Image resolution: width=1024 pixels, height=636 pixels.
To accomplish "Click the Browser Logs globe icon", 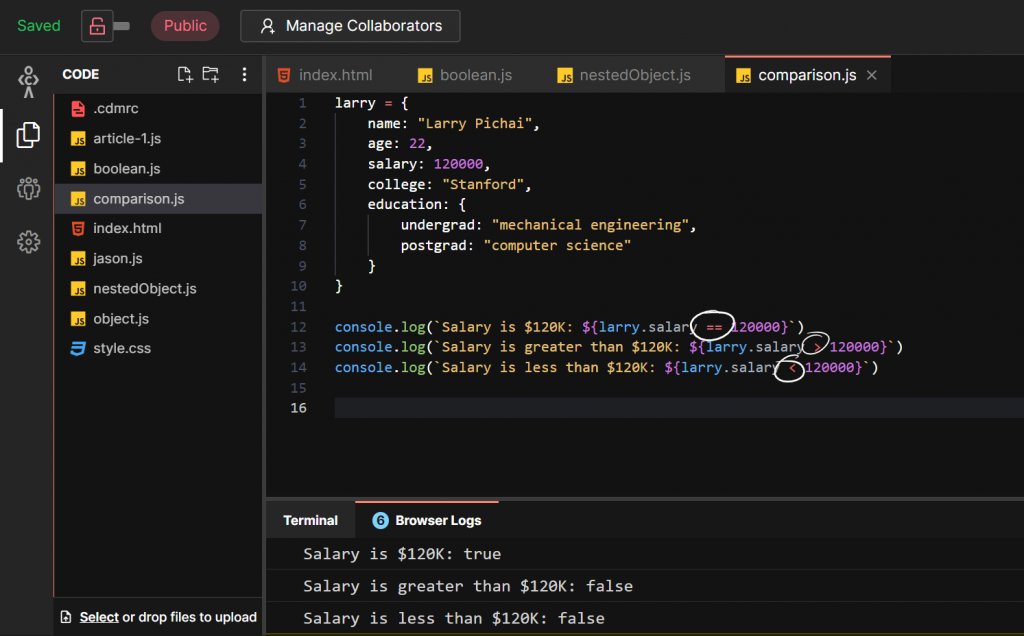I will [x=380, y=520].
